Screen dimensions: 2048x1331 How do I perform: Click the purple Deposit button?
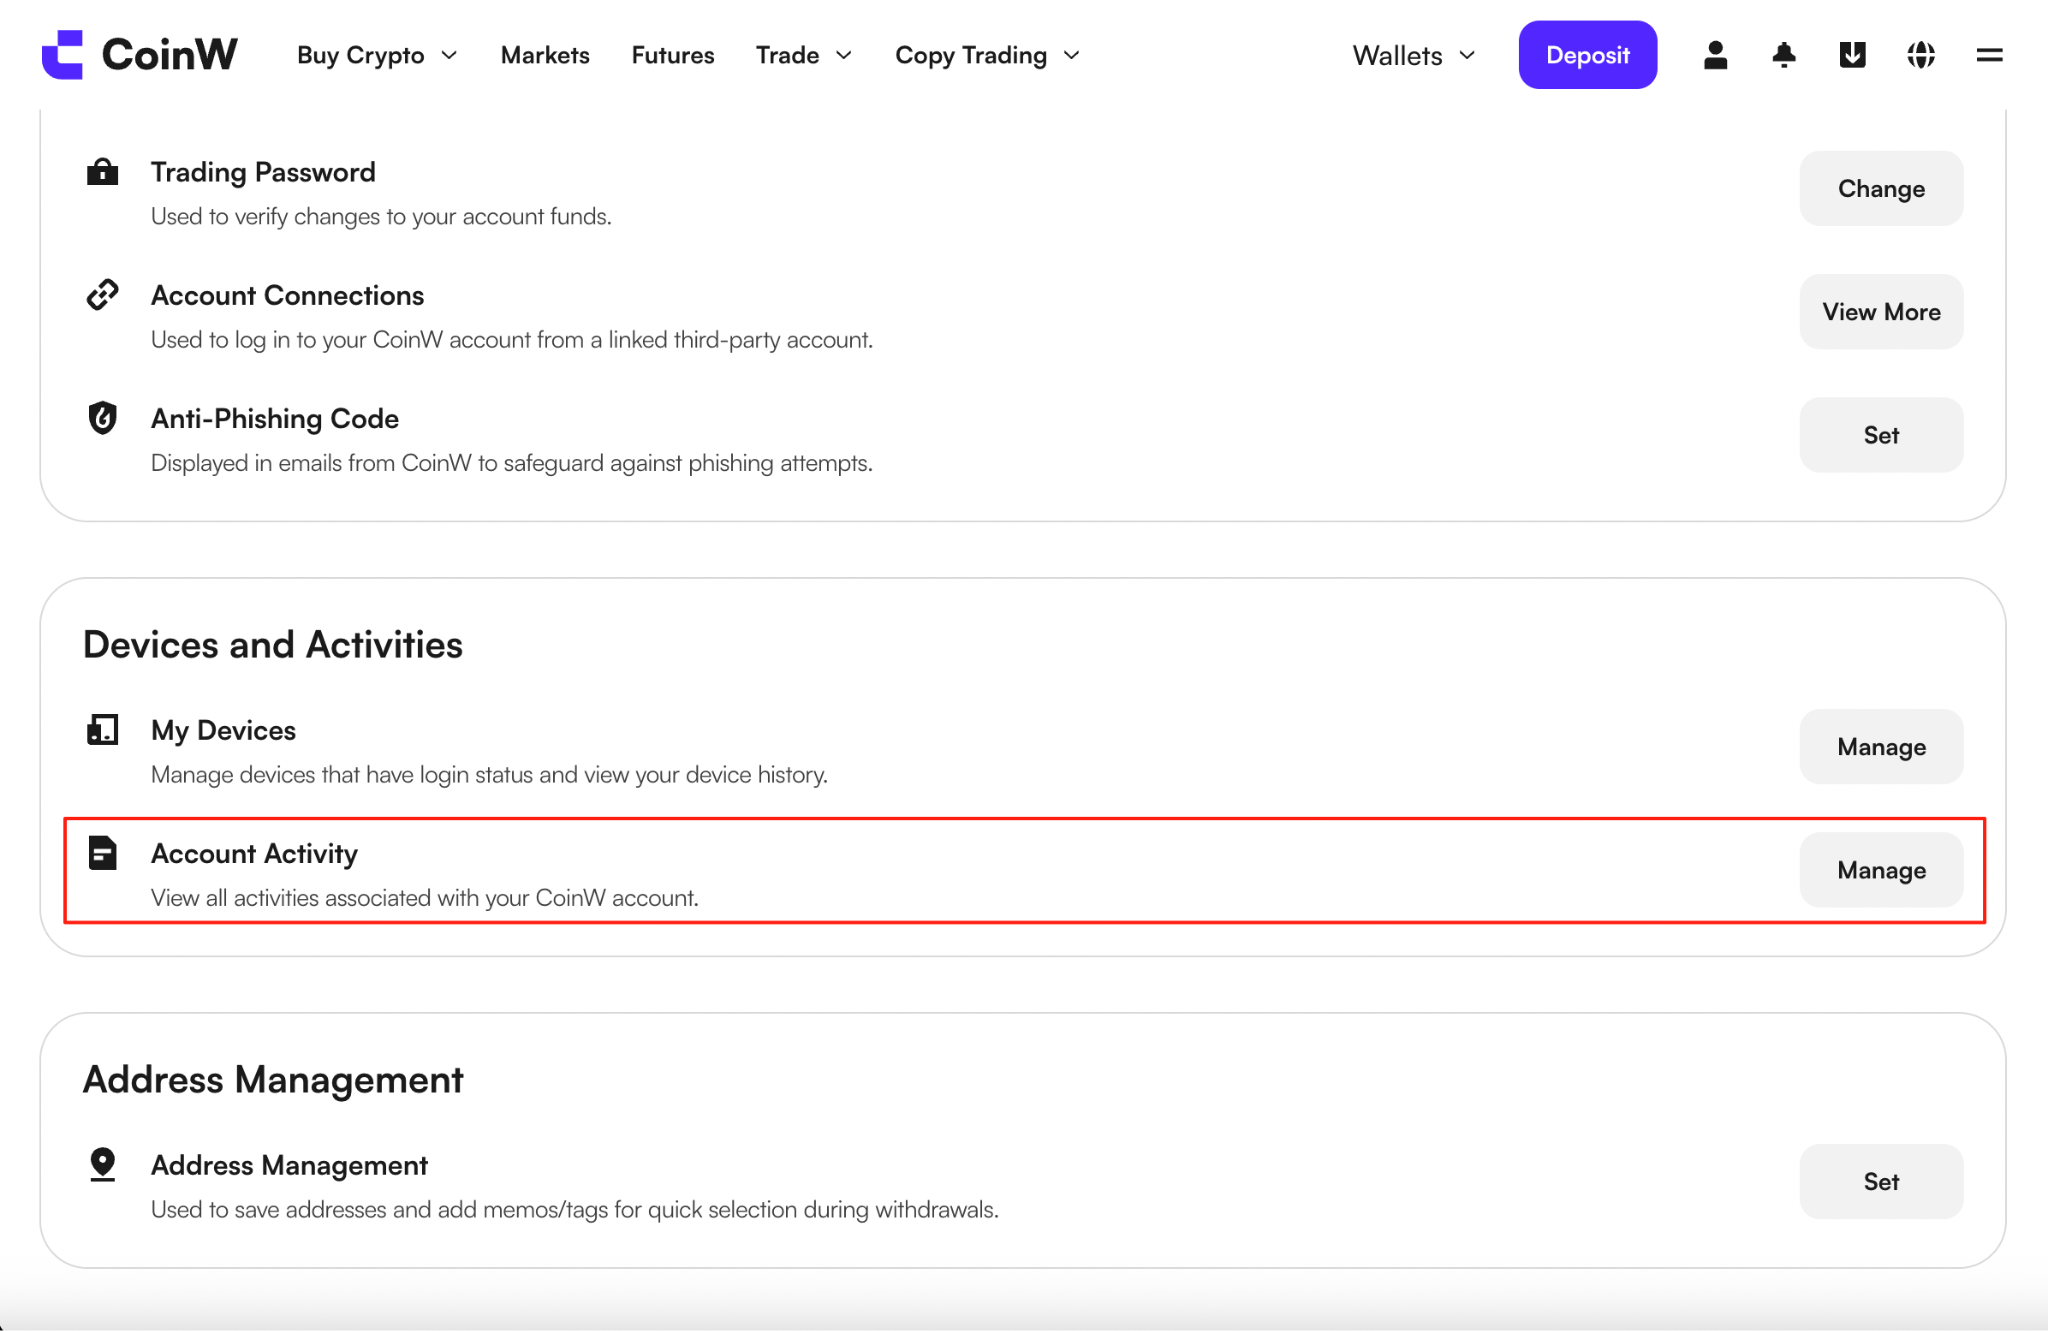coord(1587,55)
